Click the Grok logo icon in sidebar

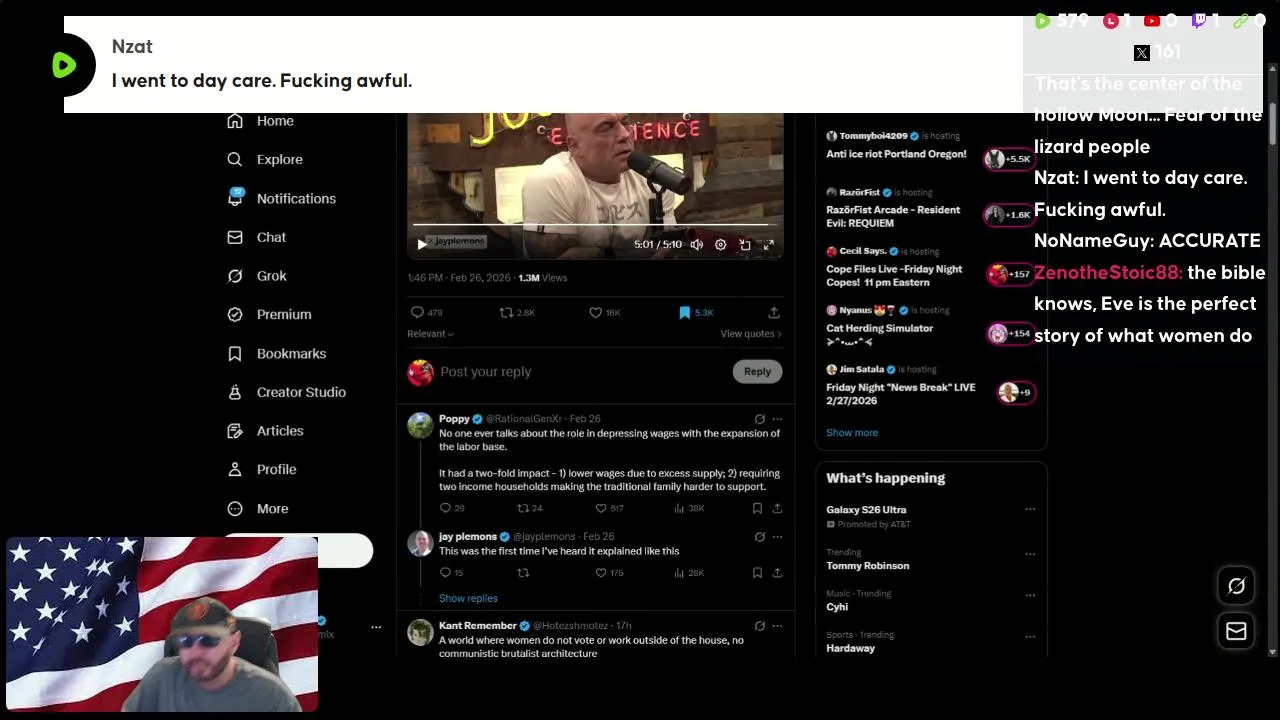(x=235, y=276)
